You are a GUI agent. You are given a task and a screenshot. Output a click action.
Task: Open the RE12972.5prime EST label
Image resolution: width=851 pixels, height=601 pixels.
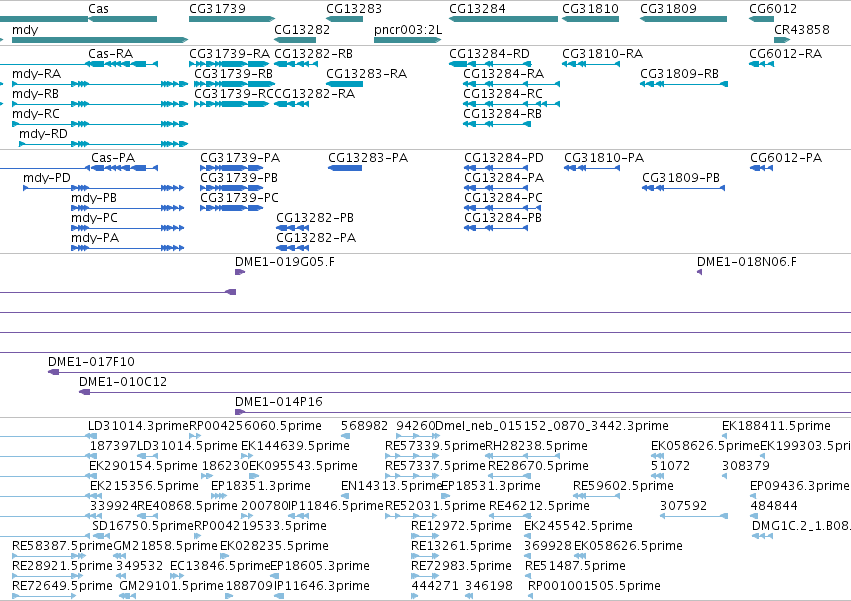point(461,526)
